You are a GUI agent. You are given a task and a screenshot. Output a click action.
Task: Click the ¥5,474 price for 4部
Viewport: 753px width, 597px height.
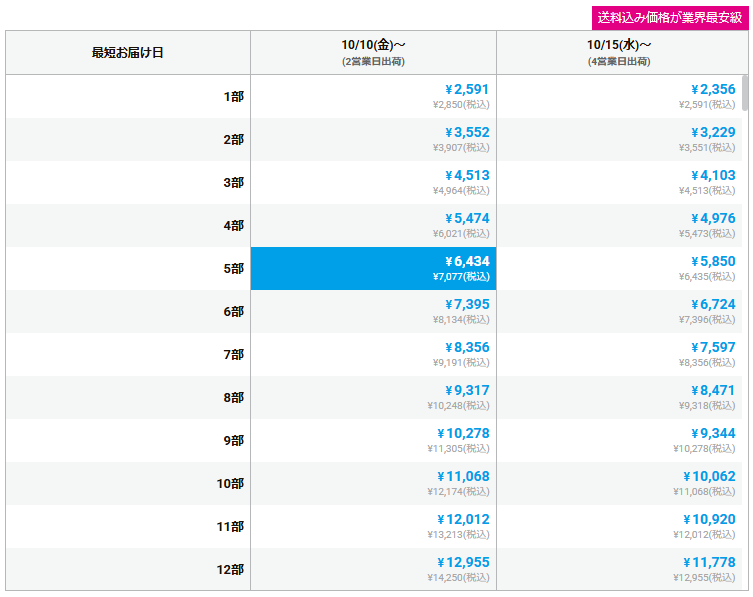373,225
